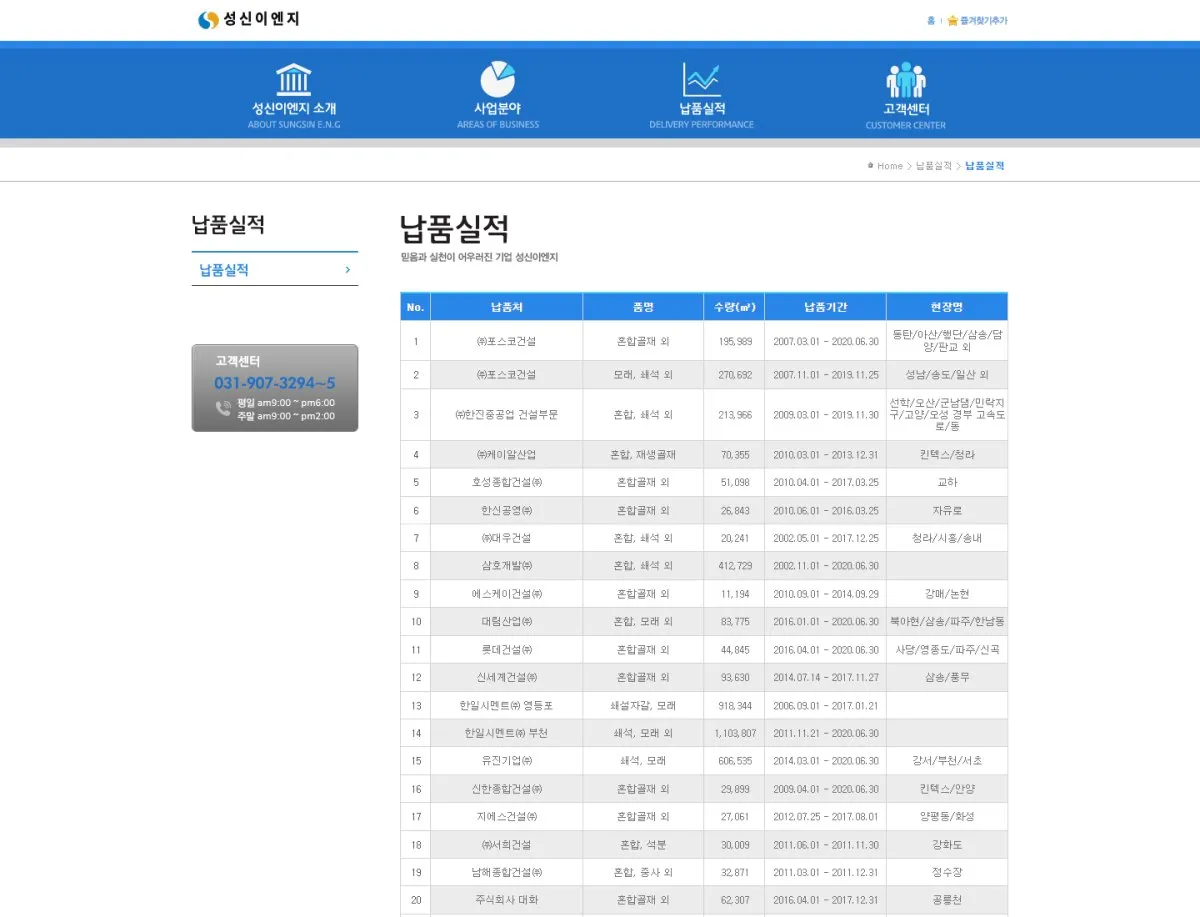1200x917 pixels.
Task: Click the phone icon in the 고객센터 box
Action: pos(223,408)
